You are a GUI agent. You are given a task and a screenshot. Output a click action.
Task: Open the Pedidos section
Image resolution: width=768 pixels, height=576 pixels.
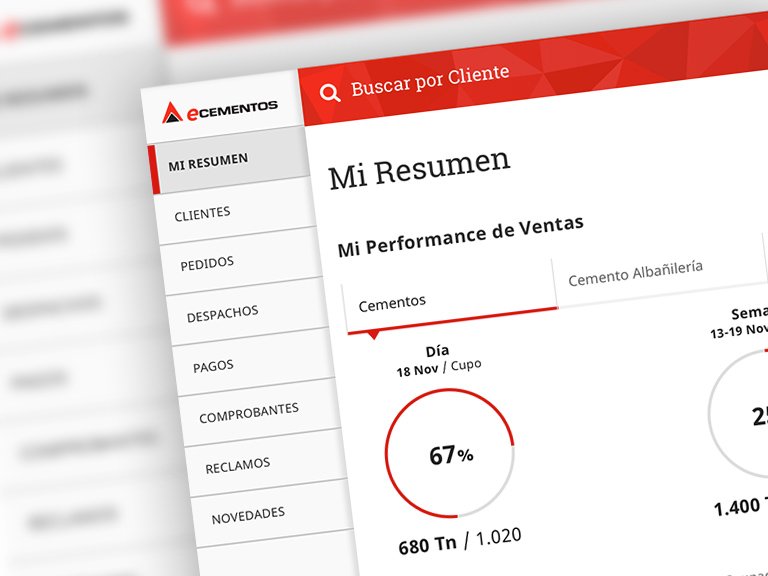coord(207,263)
